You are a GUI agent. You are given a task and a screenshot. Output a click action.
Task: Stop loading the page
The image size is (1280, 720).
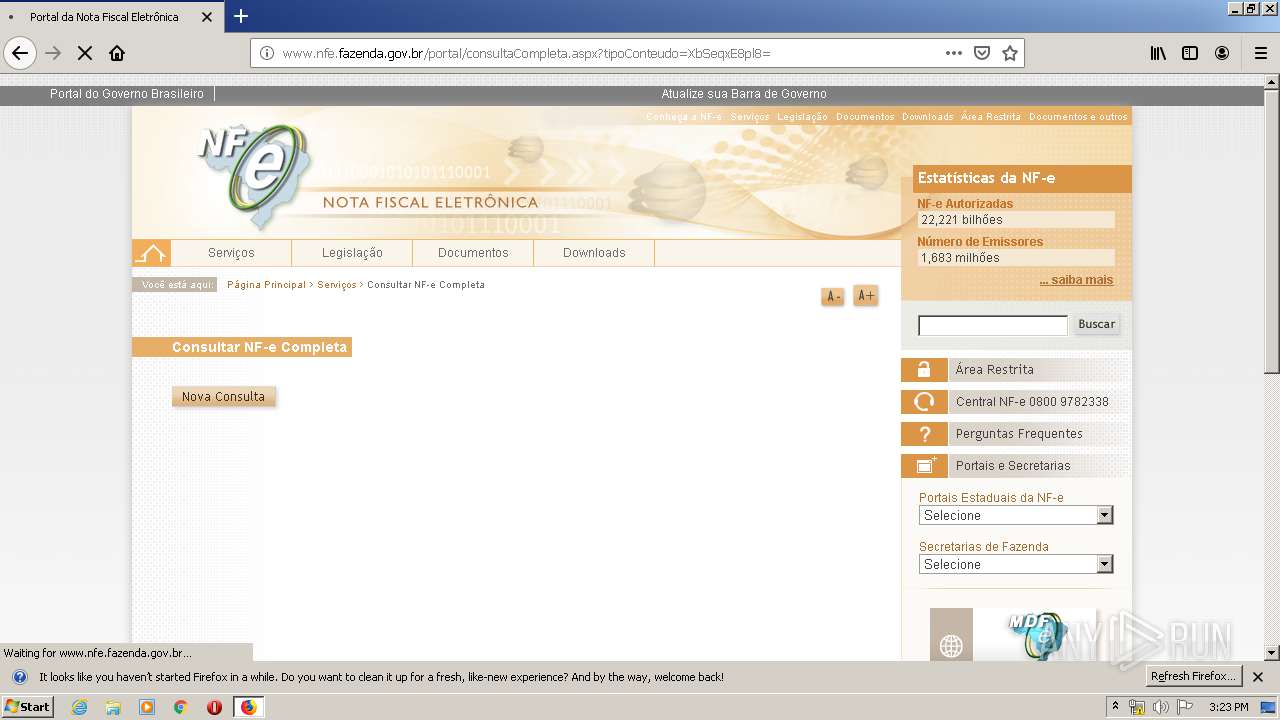[x=85, y=53]
